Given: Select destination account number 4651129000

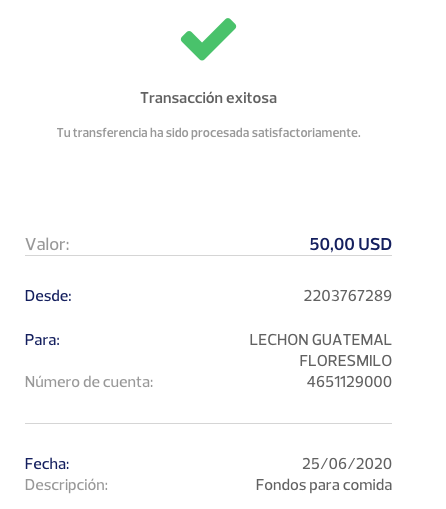Looking at the screenshot, I should click(349, 382).
